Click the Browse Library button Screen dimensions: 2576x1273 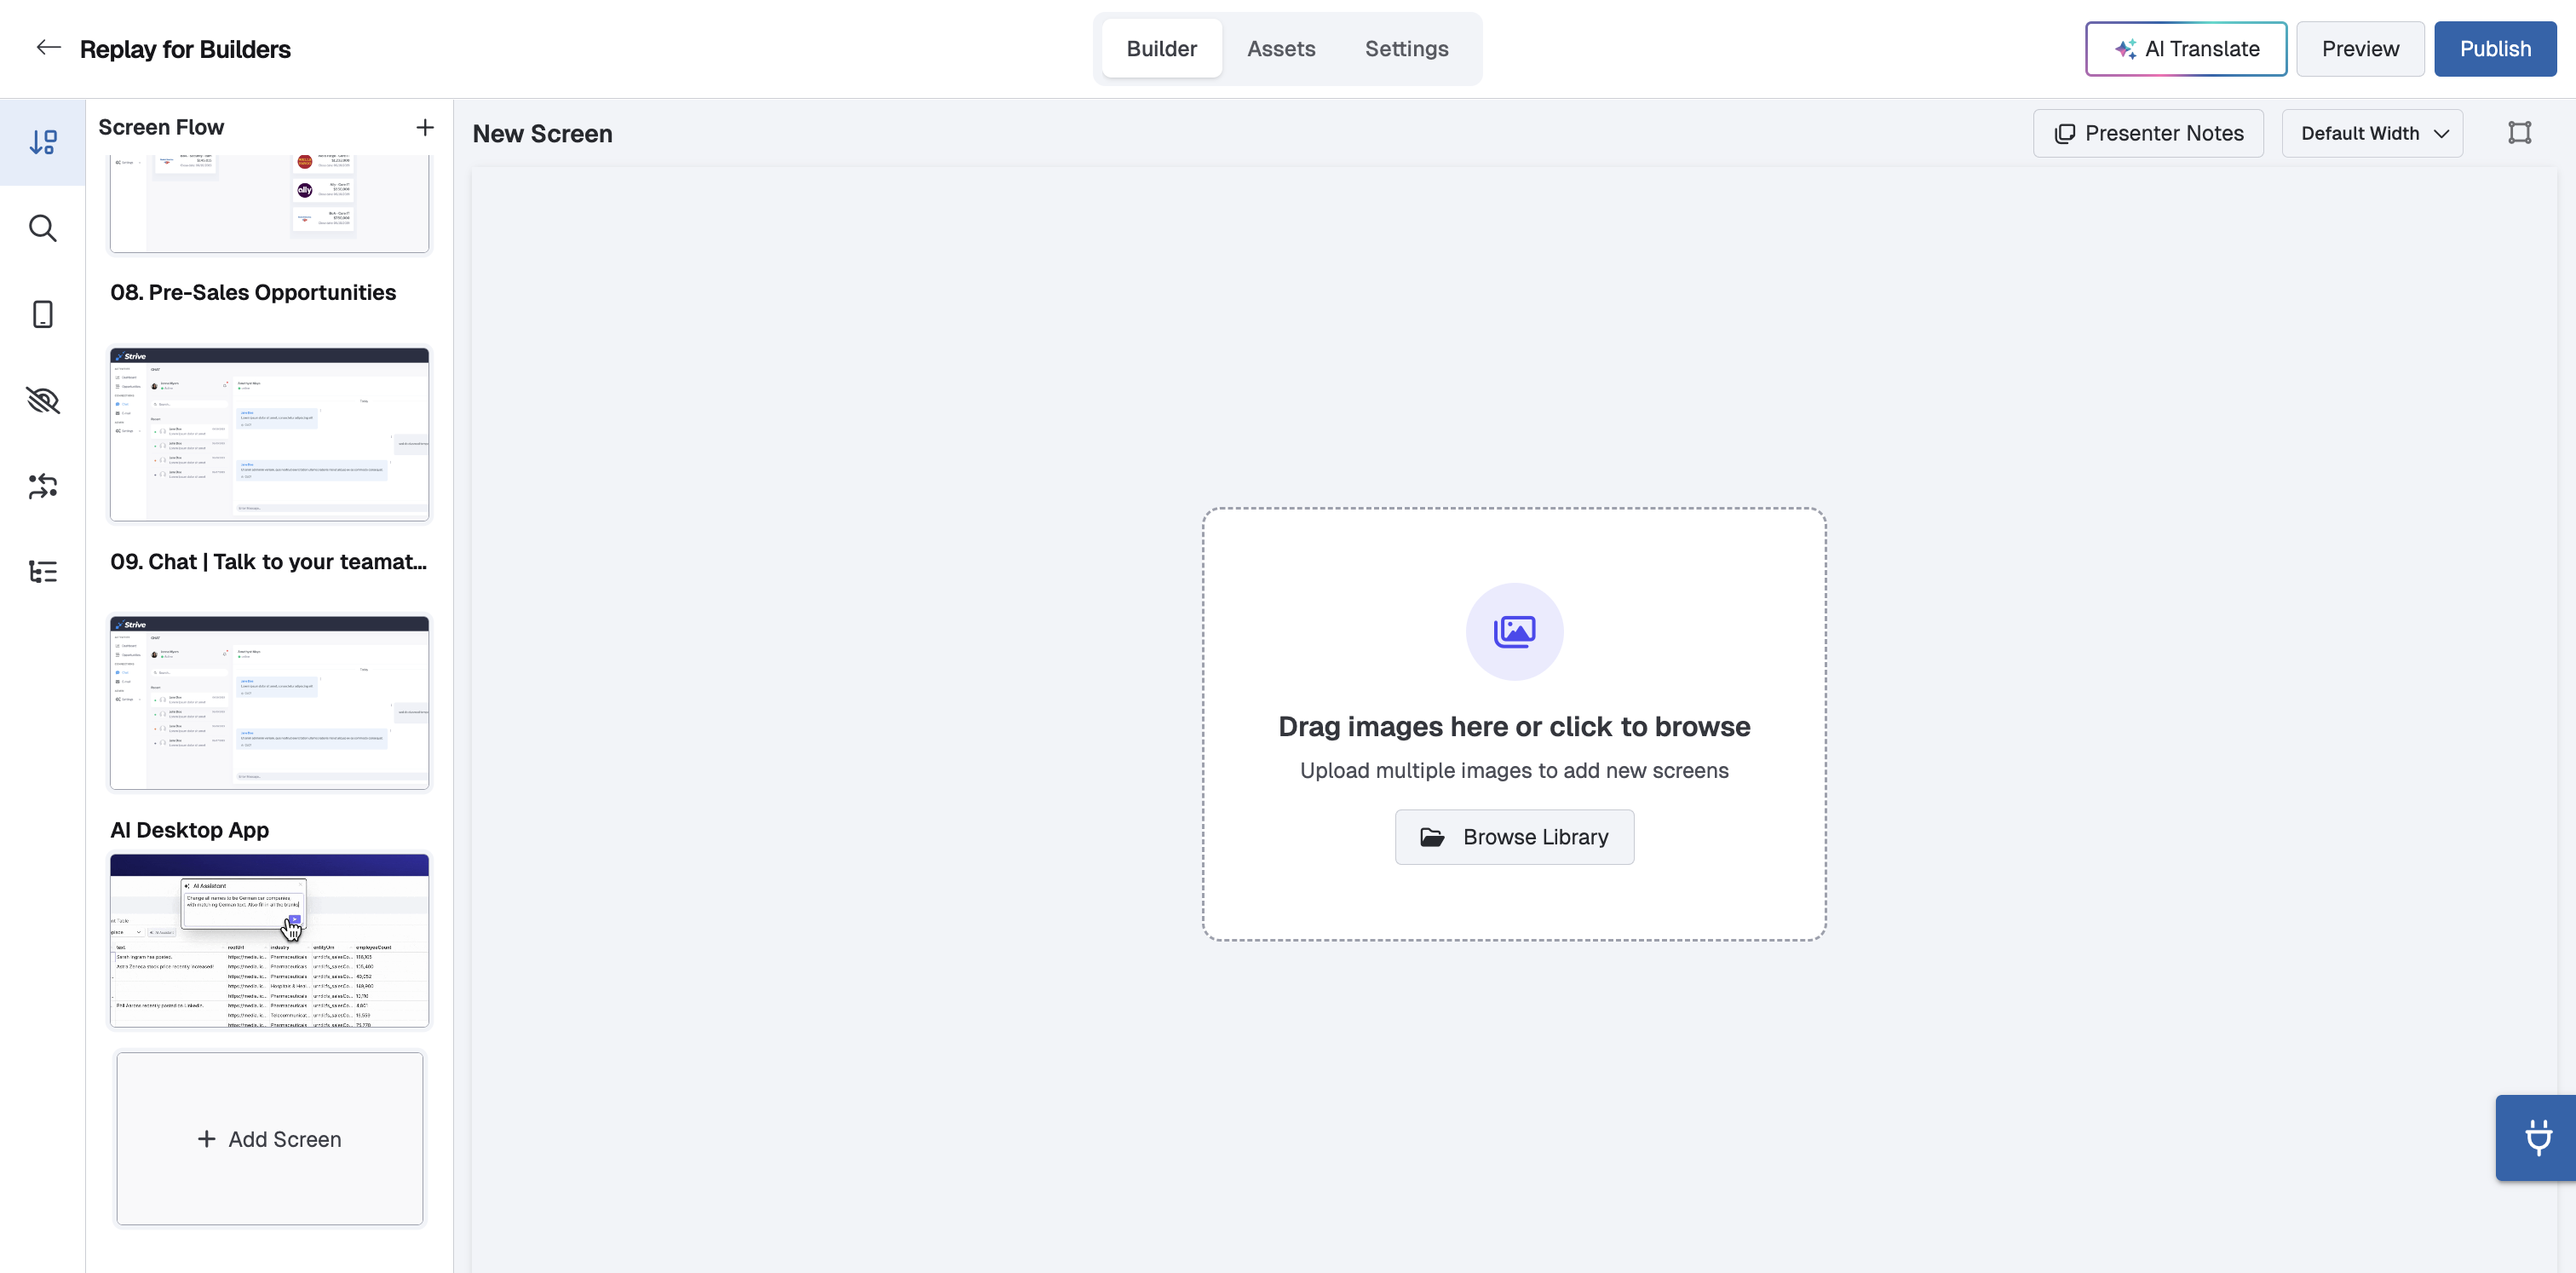[1514, 837]
